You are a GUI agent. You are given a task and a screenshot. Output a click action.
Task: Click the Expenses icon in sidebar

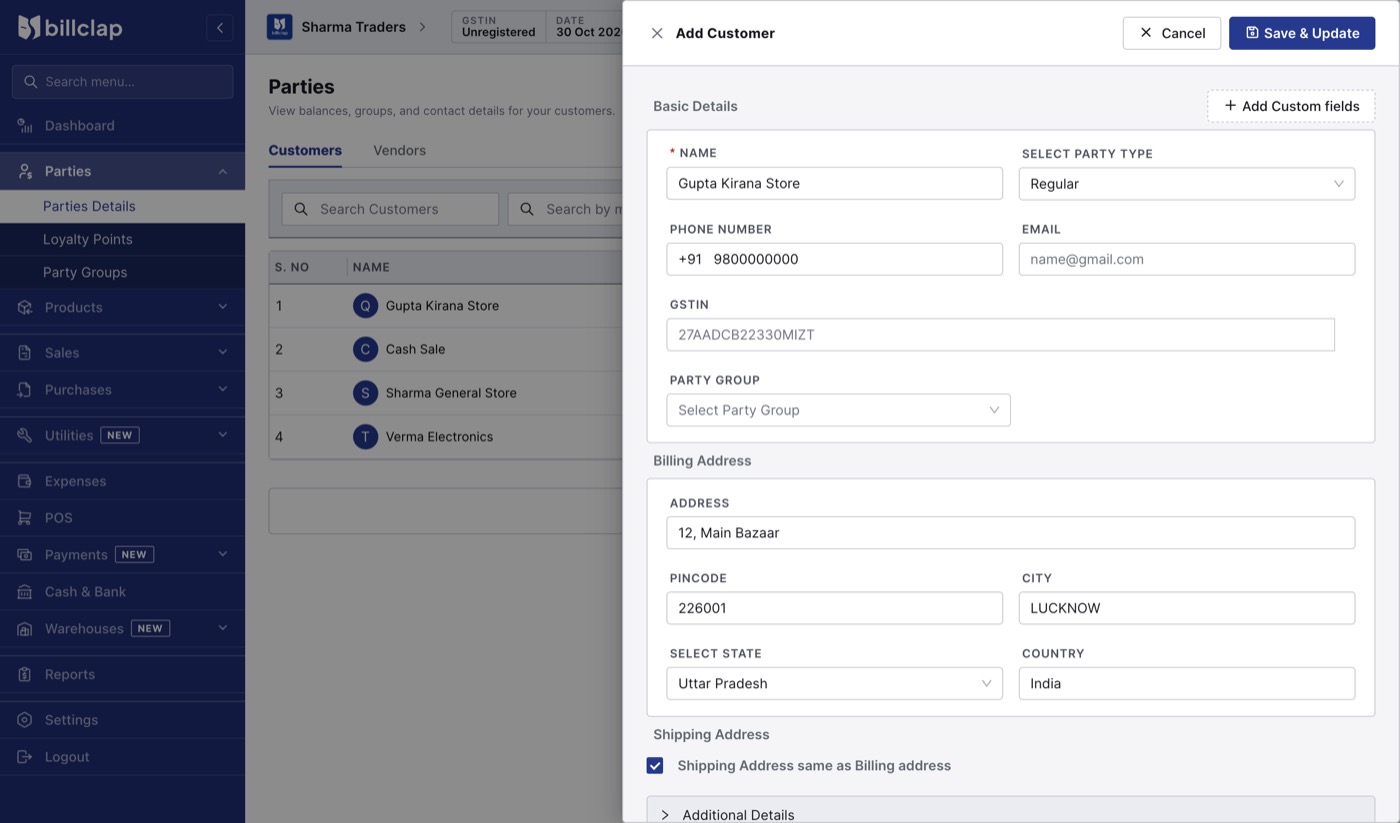[x=25, y=481]
